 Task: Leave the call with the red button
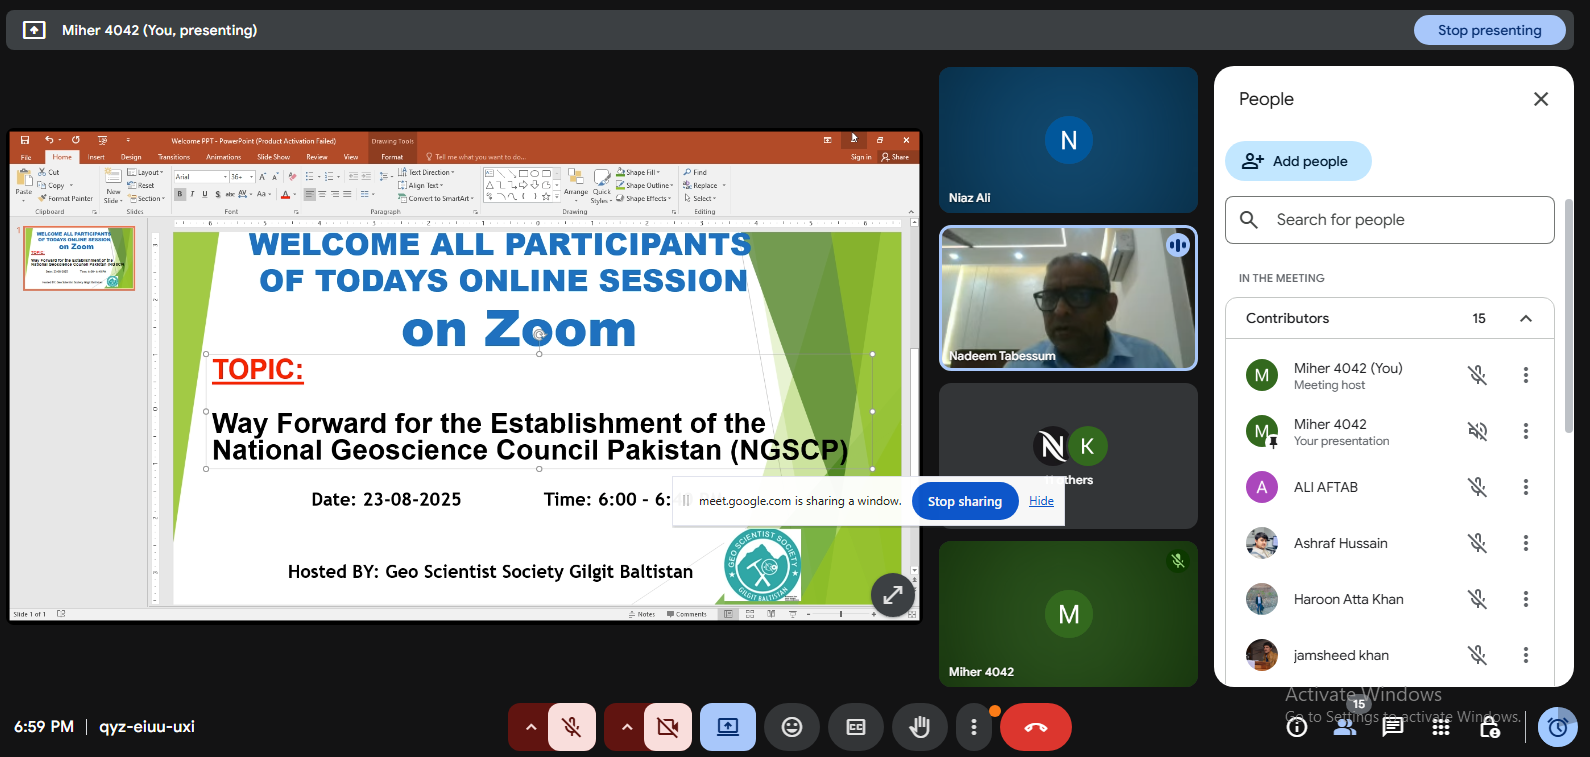[x=1036, y=727]
